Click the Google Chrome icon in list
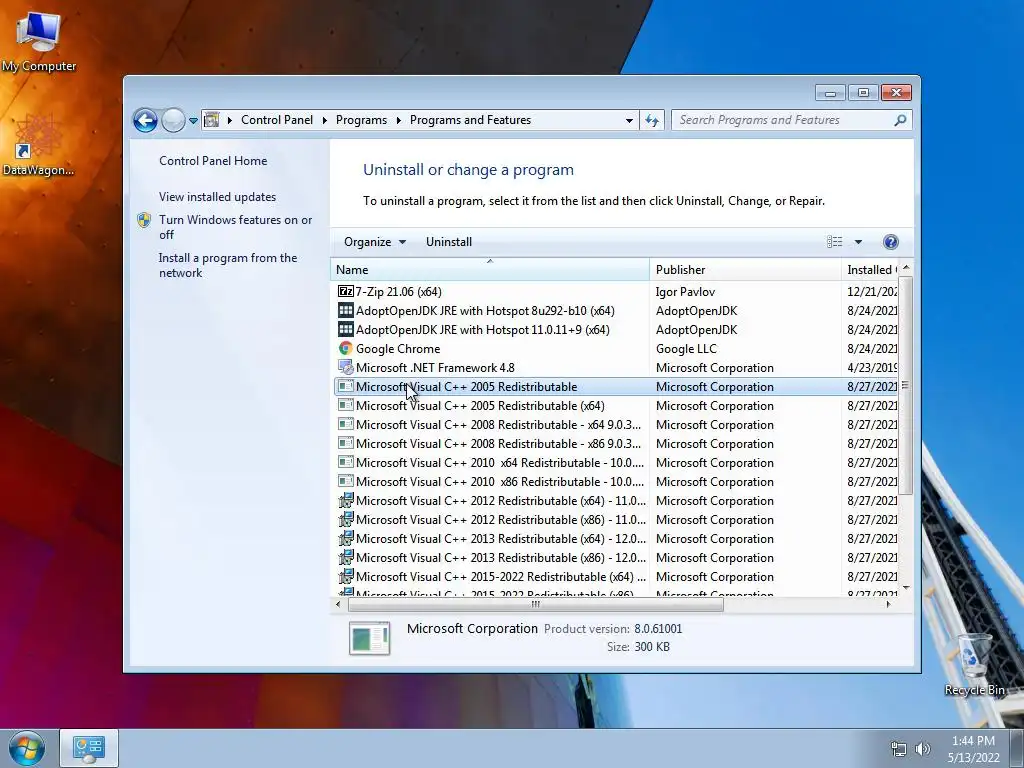Image resolution: width=1024 pixels, height=768 pixels. click(x=345, y=348)
